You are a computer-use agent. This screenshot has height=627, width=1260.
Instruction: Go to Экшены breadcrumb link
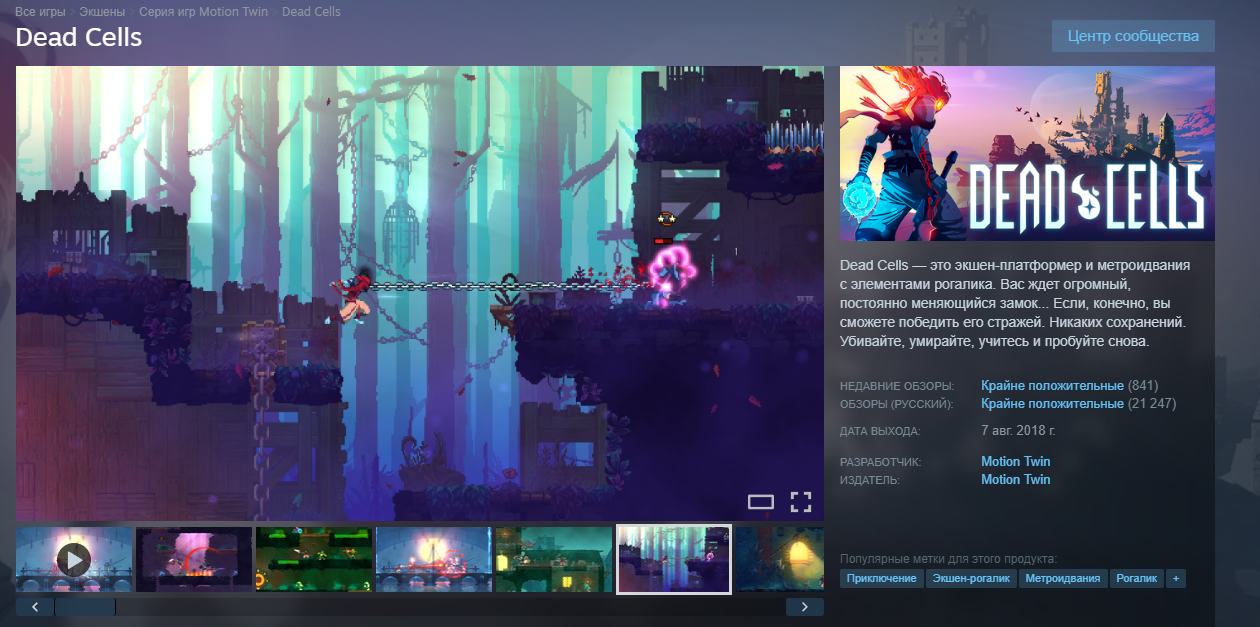tap(102, 12)
